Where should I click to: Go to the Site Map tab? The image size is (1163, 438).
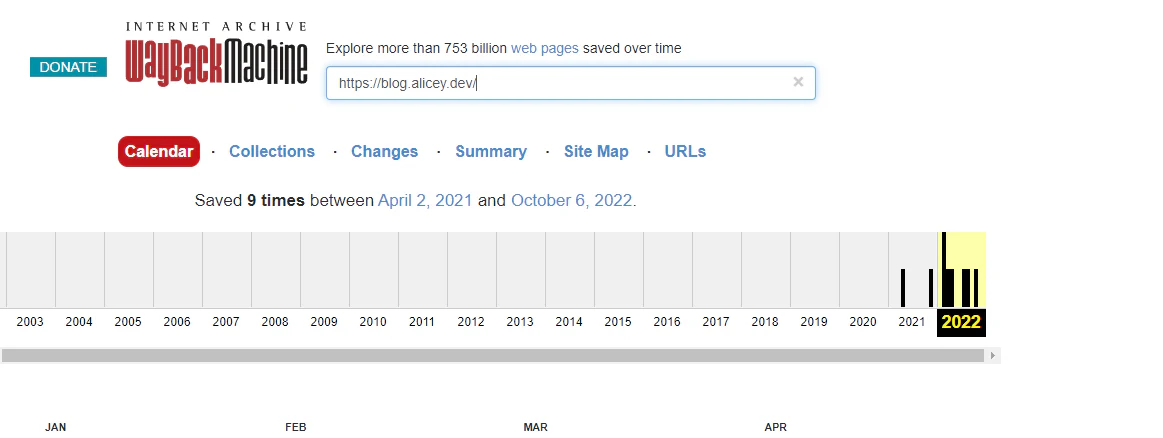tap(596, 151)
